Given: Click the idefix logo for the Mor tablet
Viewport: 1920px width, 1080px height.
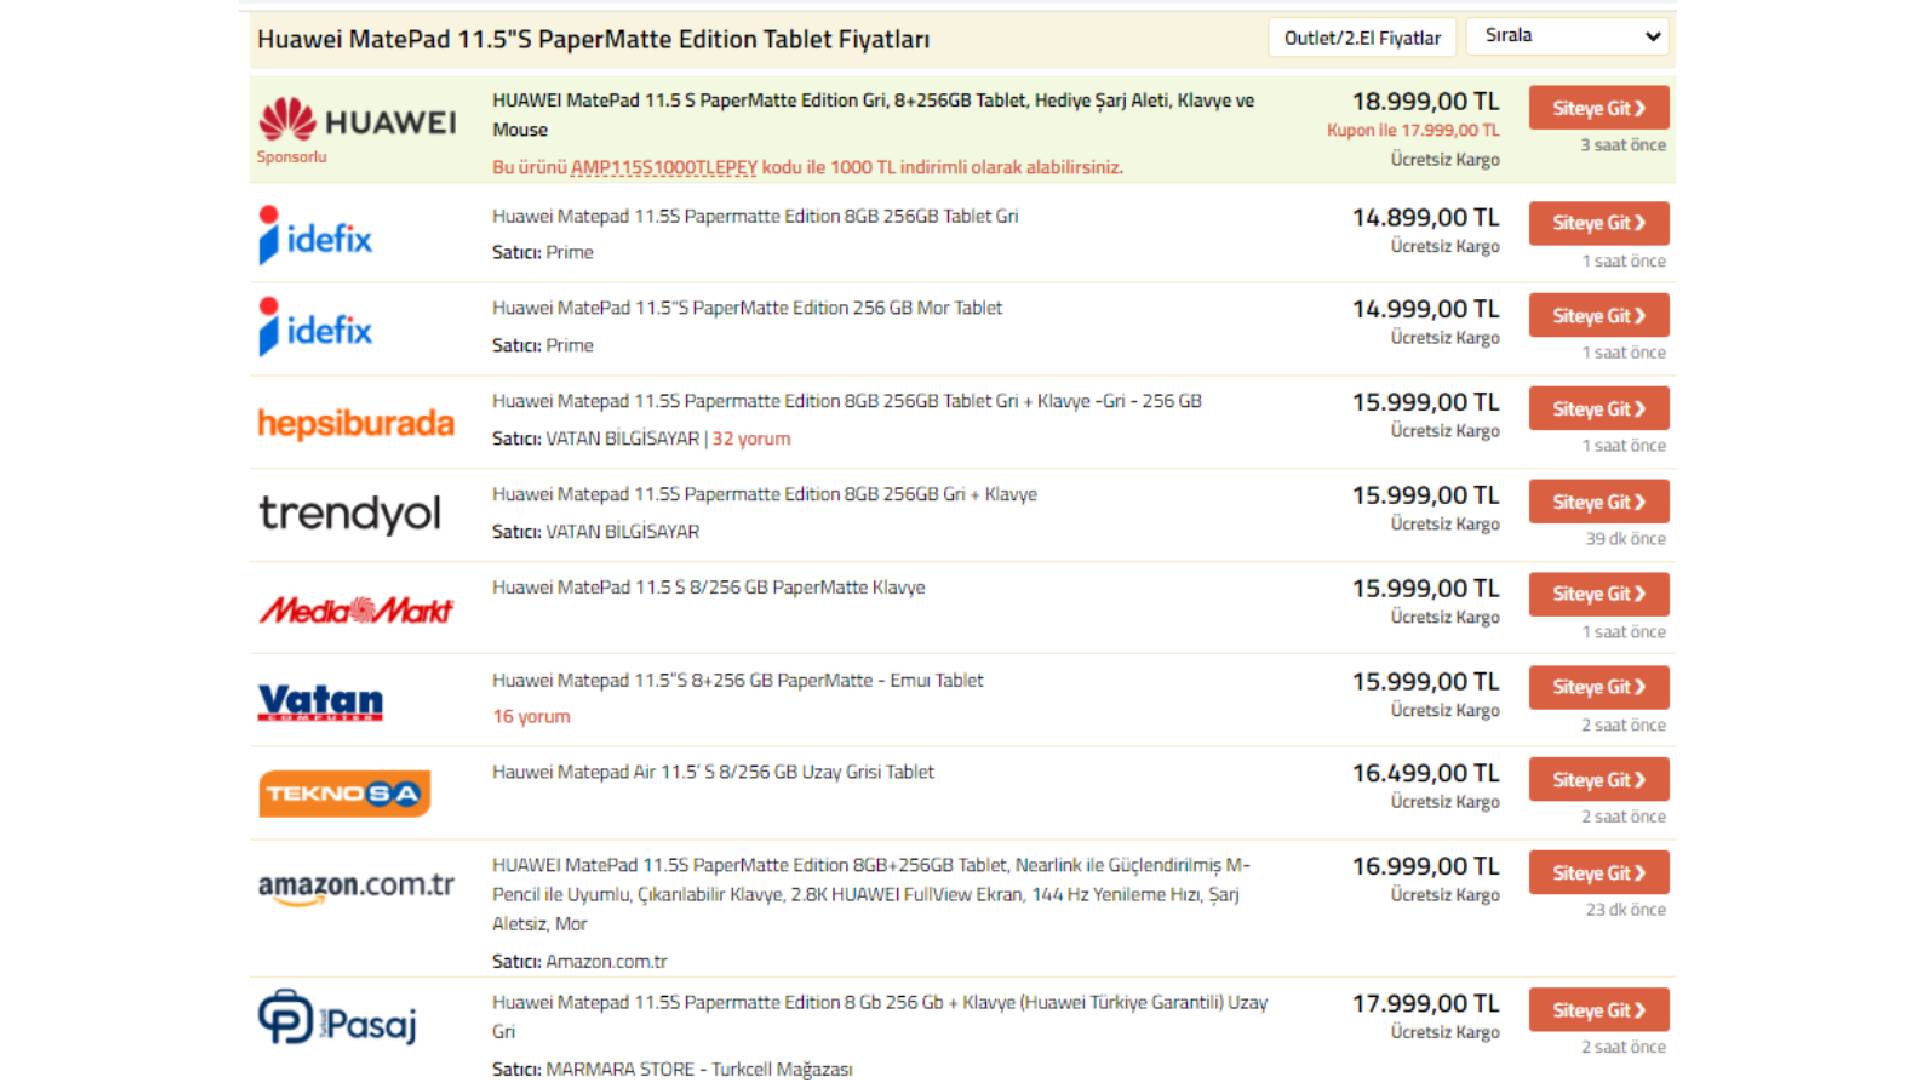Looking at the screenshot, I should tap(315, 327).
